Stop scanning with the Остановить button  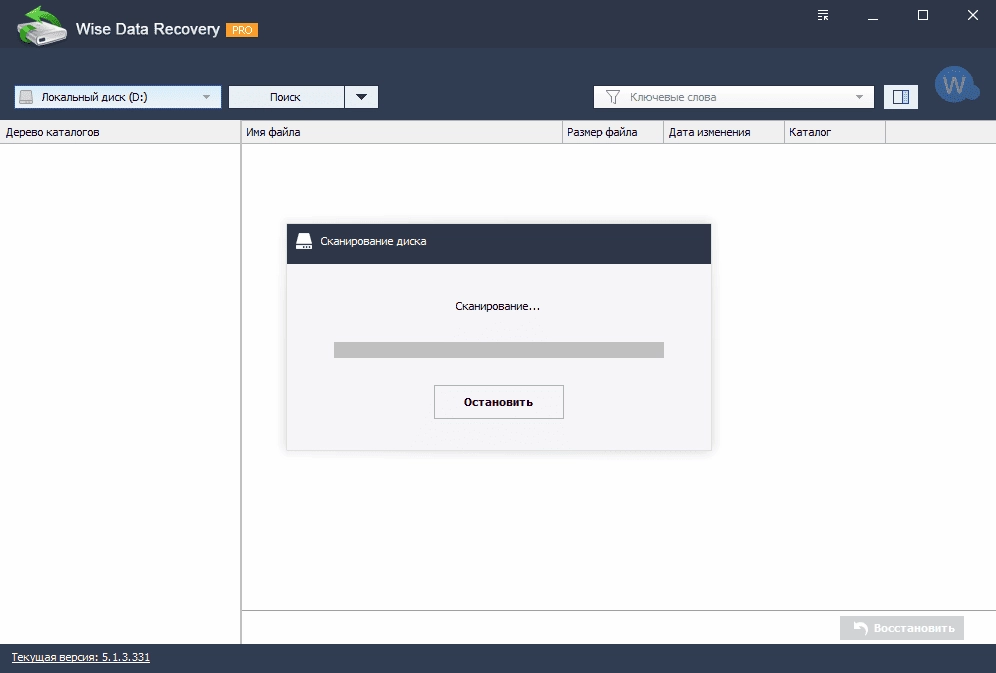499,402
